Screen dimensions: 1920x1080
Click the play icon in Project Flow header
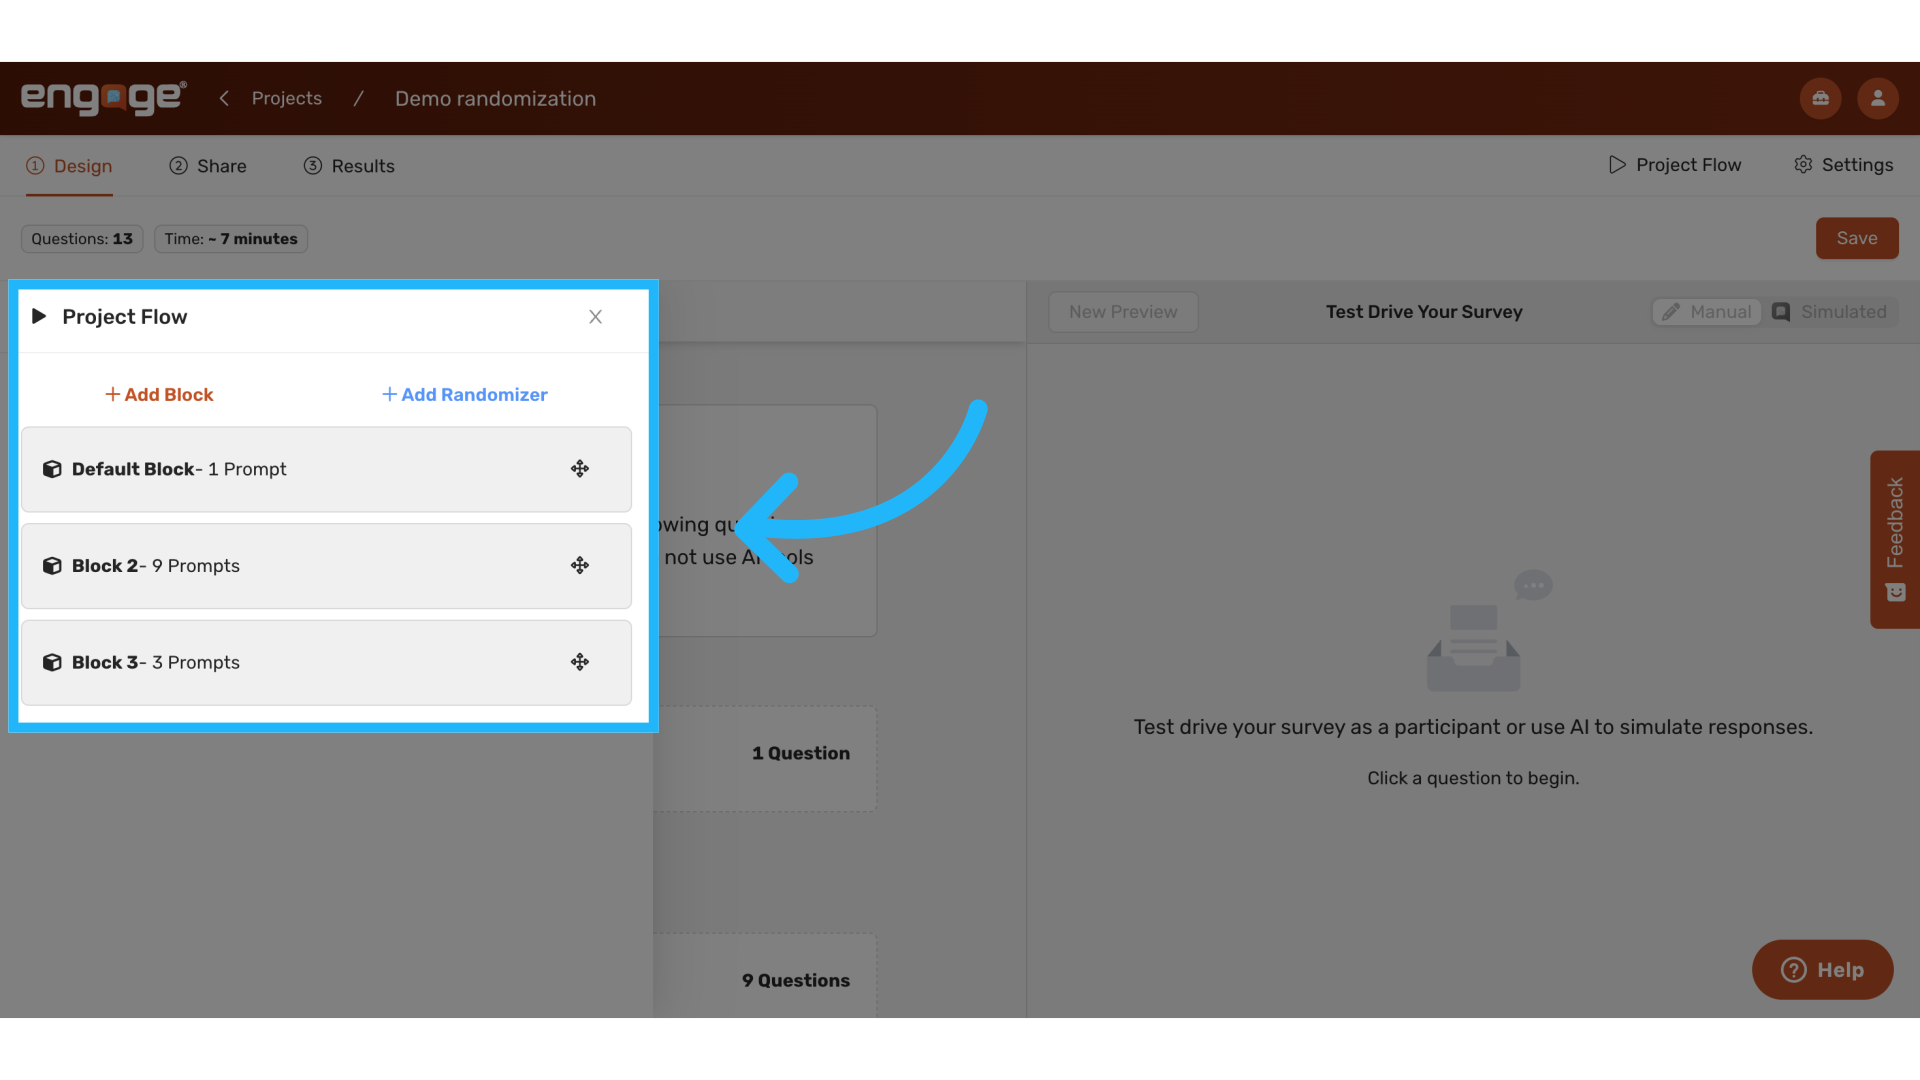click(x=39, y=316)
